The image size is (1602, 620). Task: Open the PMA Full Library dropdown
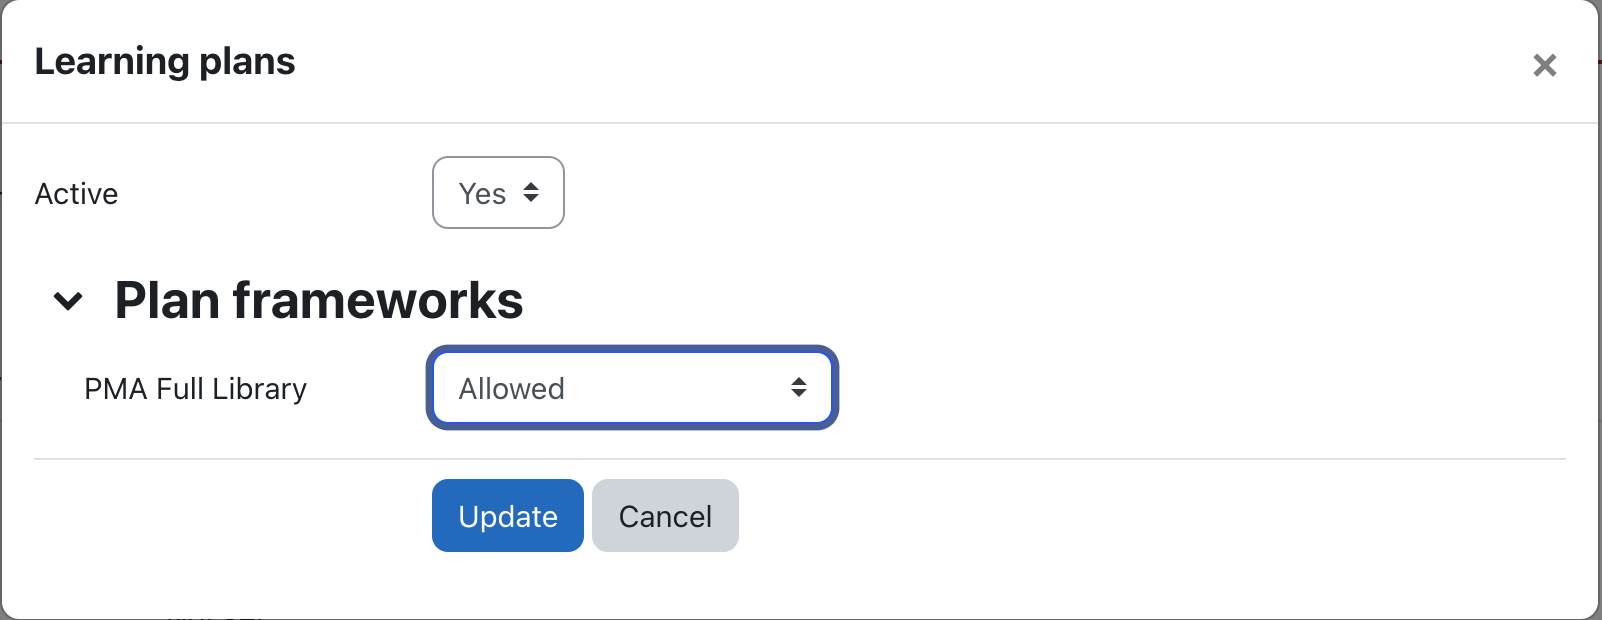pyautogui.click(x=632, y=388)
